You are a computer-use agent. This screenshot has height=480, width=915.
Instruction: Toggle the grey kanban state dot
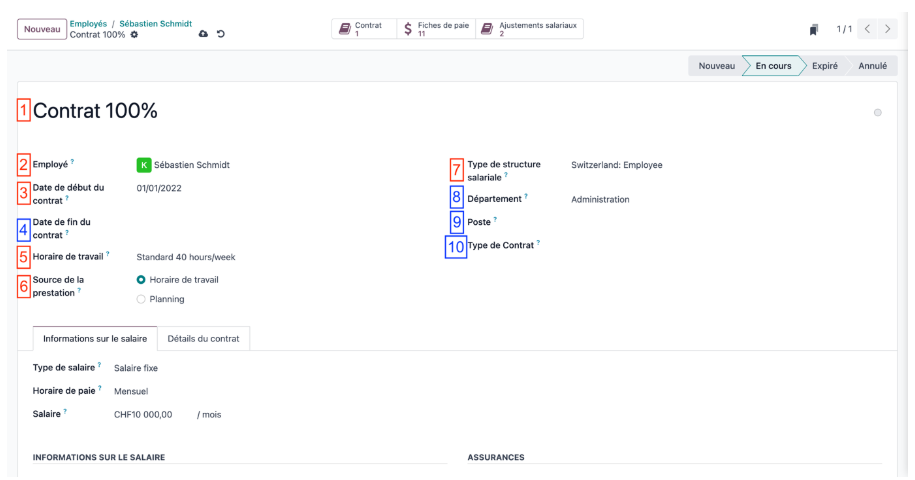click(x=878, y=113)
